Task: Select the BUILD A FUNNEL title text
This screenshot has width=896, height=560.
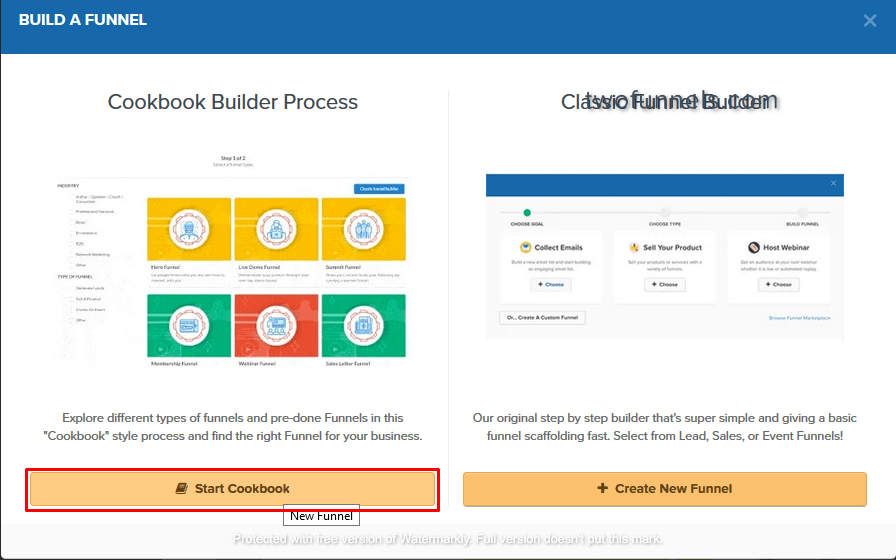Action: point(83,20)
